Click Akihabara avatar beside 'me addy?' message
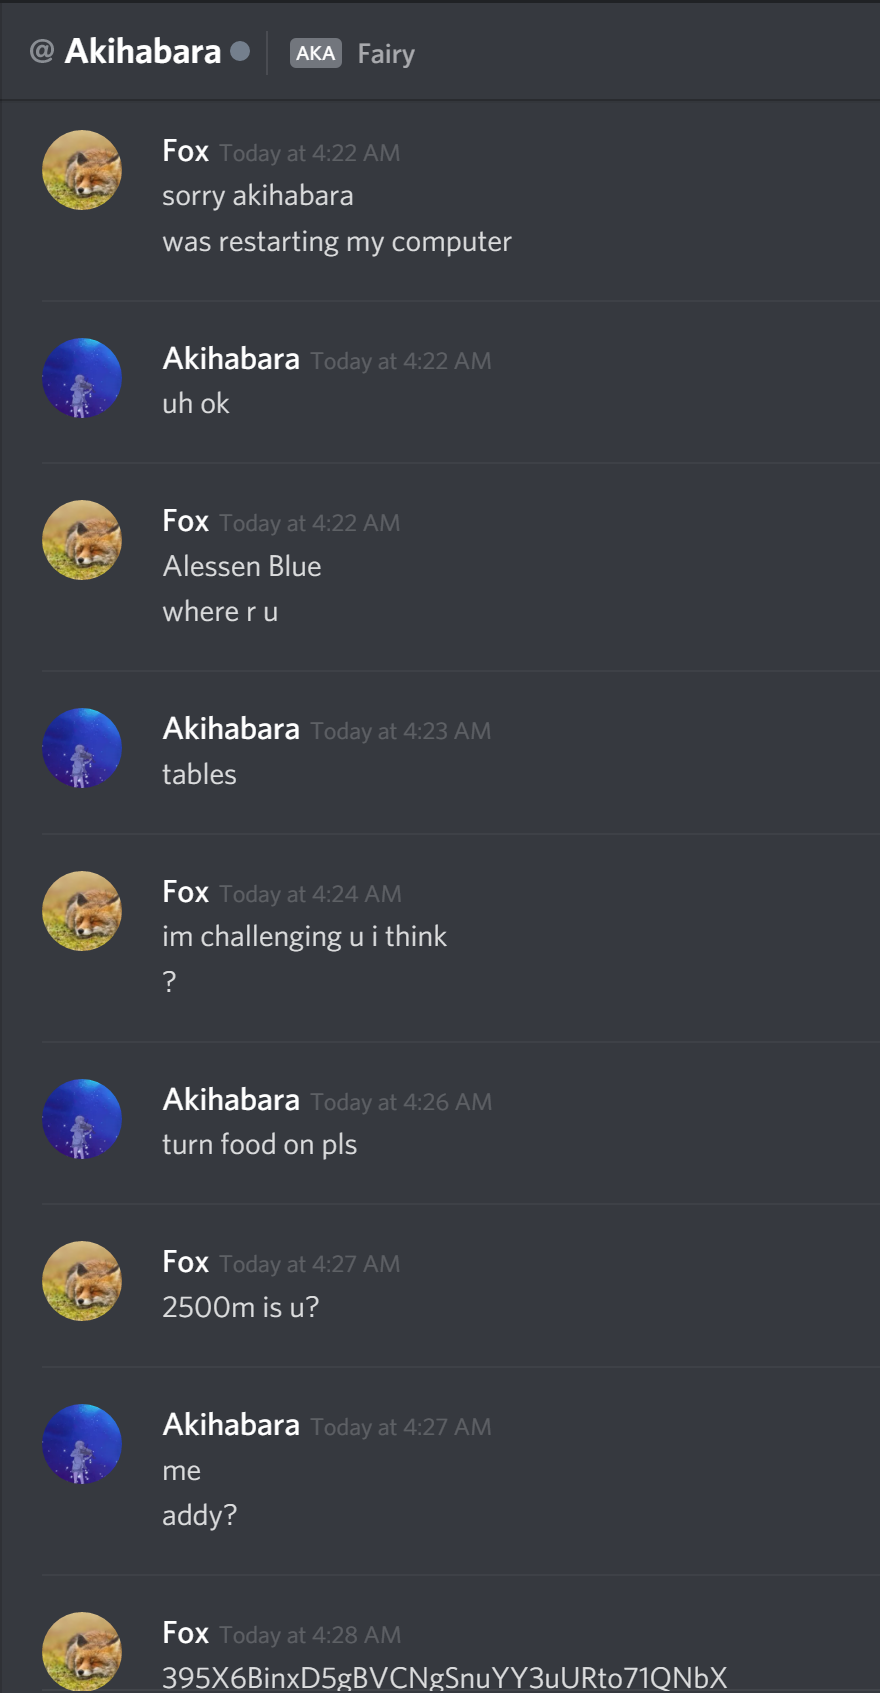 [82, 1444]
